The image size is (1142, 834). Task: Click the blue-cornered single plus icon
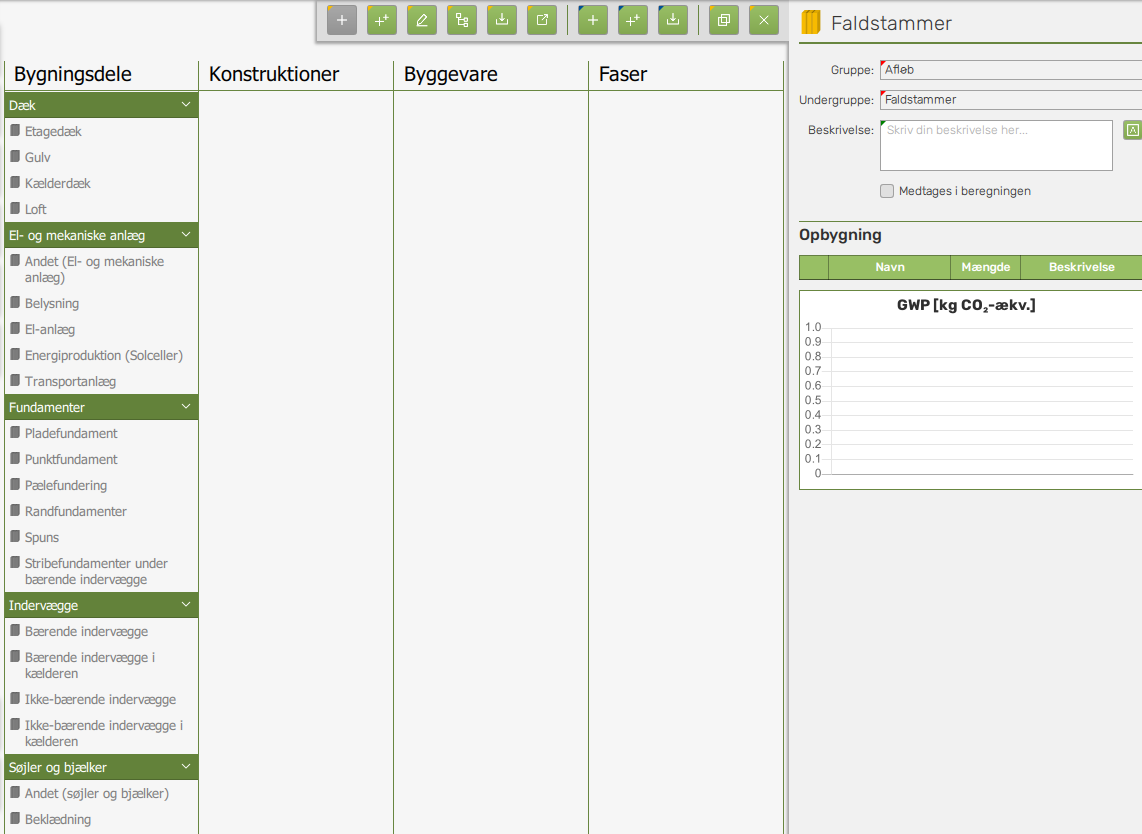point(593,20)
